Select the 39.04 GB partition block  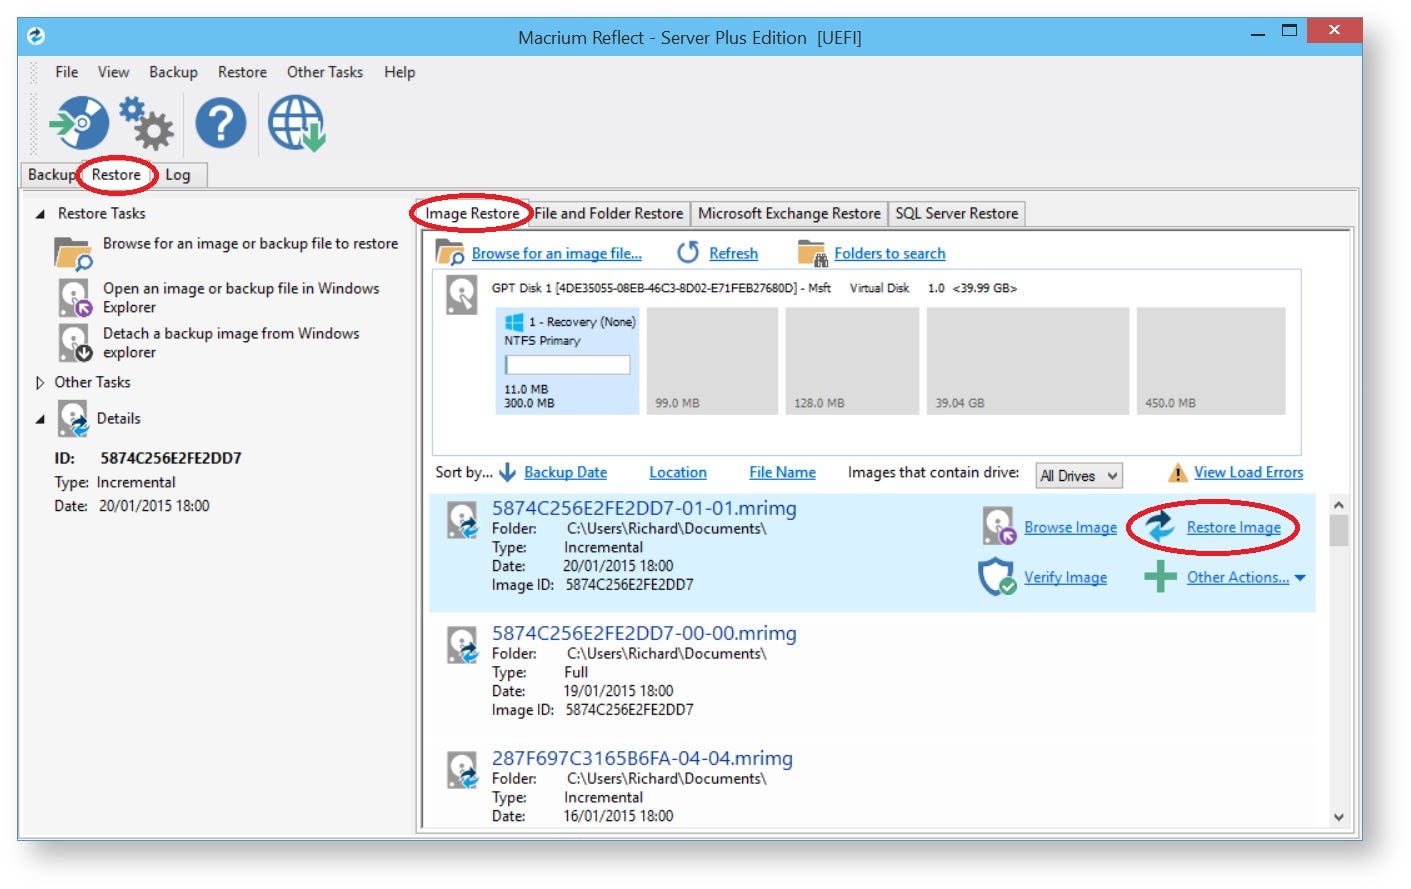pos(1027,360)
